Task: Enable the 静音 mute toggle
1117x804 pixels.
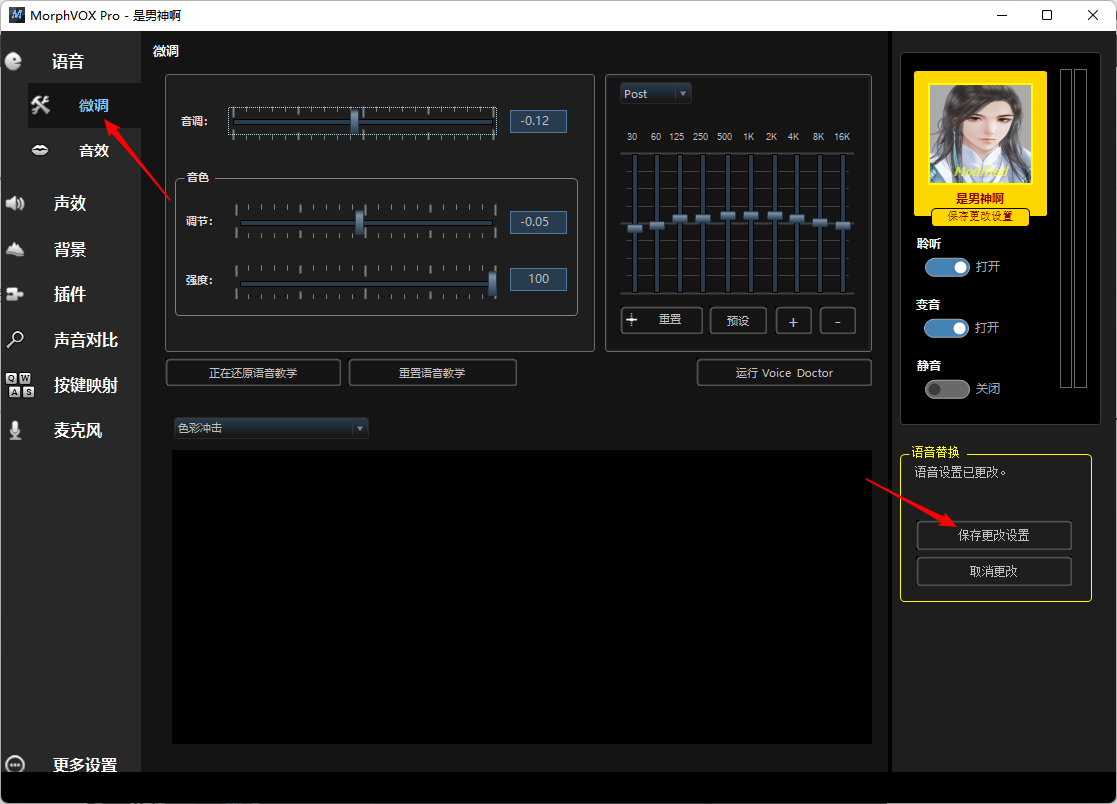Action: click(x=947, y=389)
